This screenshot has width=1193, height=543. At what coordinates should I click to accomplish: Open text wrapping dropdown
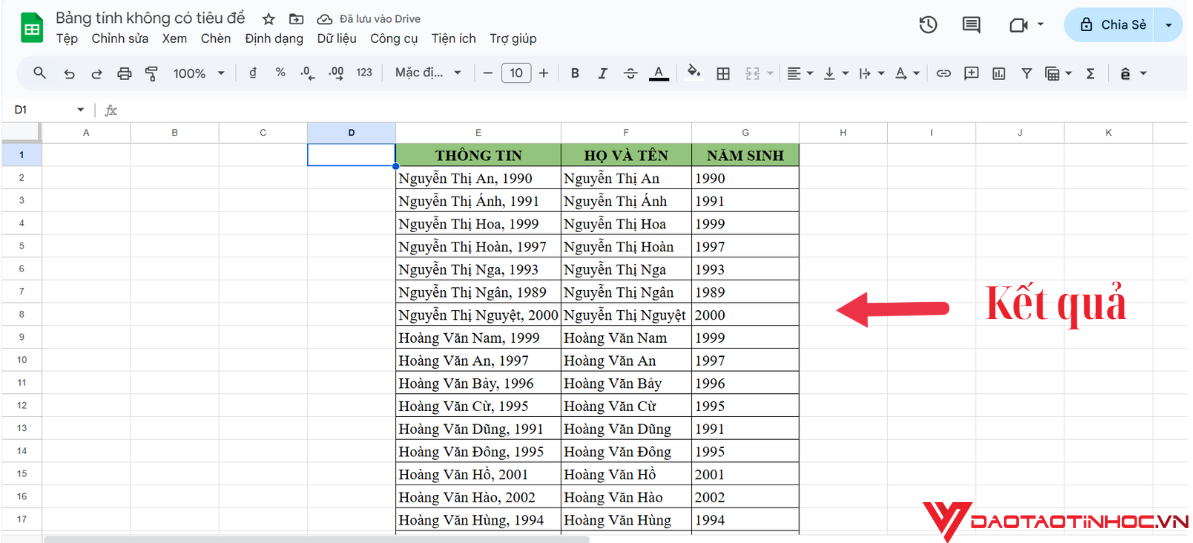[871, 73]
